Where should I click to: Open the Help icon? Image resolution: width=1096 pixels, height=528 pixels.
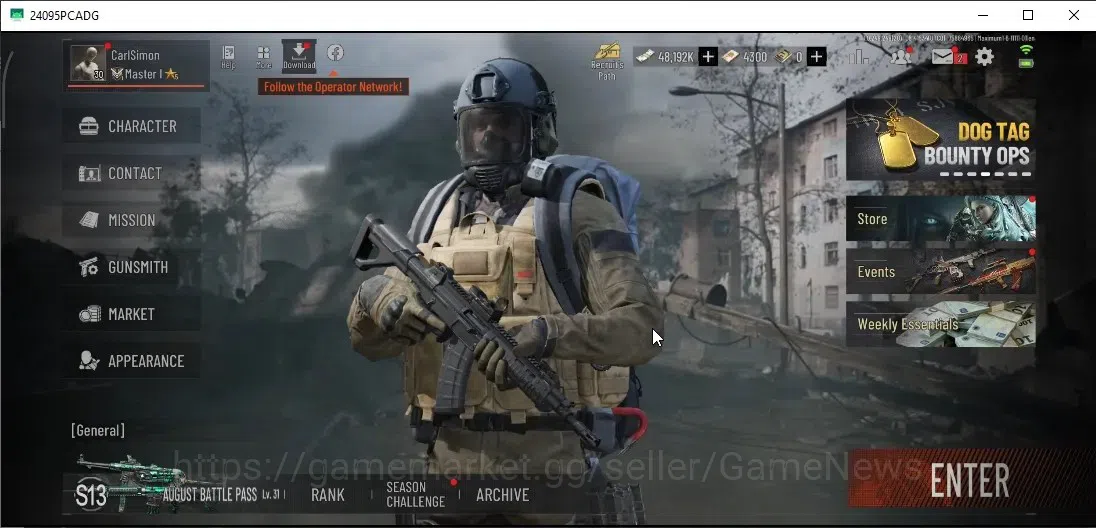228,57
